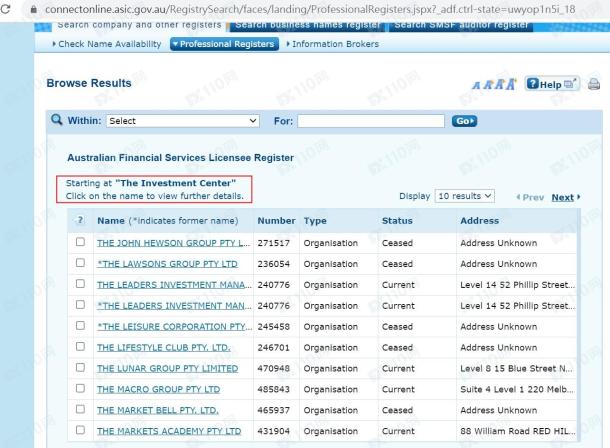
Task: Tick checkbox for THE LUNAR GROUP PTY LIMITED
Action: [80, 368]
